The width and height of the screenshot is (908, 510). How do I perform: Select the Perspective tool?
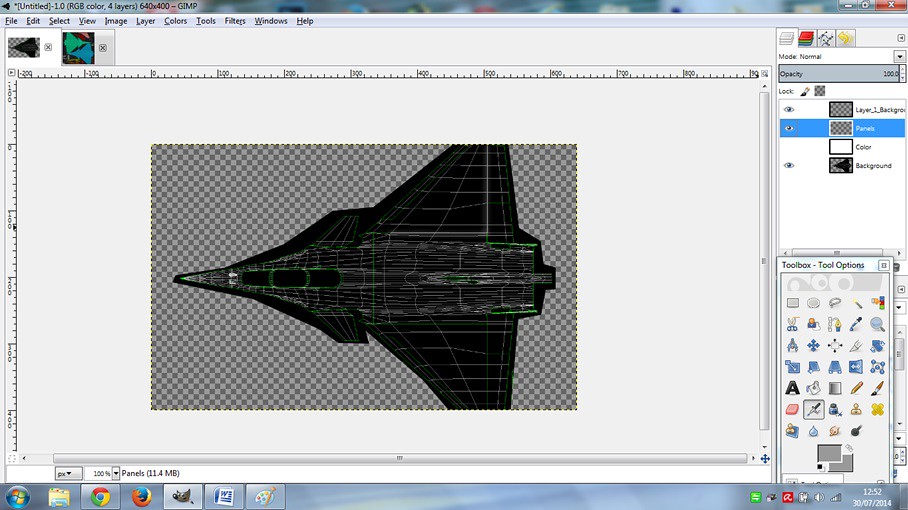pyautogui.click(x=834, y=367)
